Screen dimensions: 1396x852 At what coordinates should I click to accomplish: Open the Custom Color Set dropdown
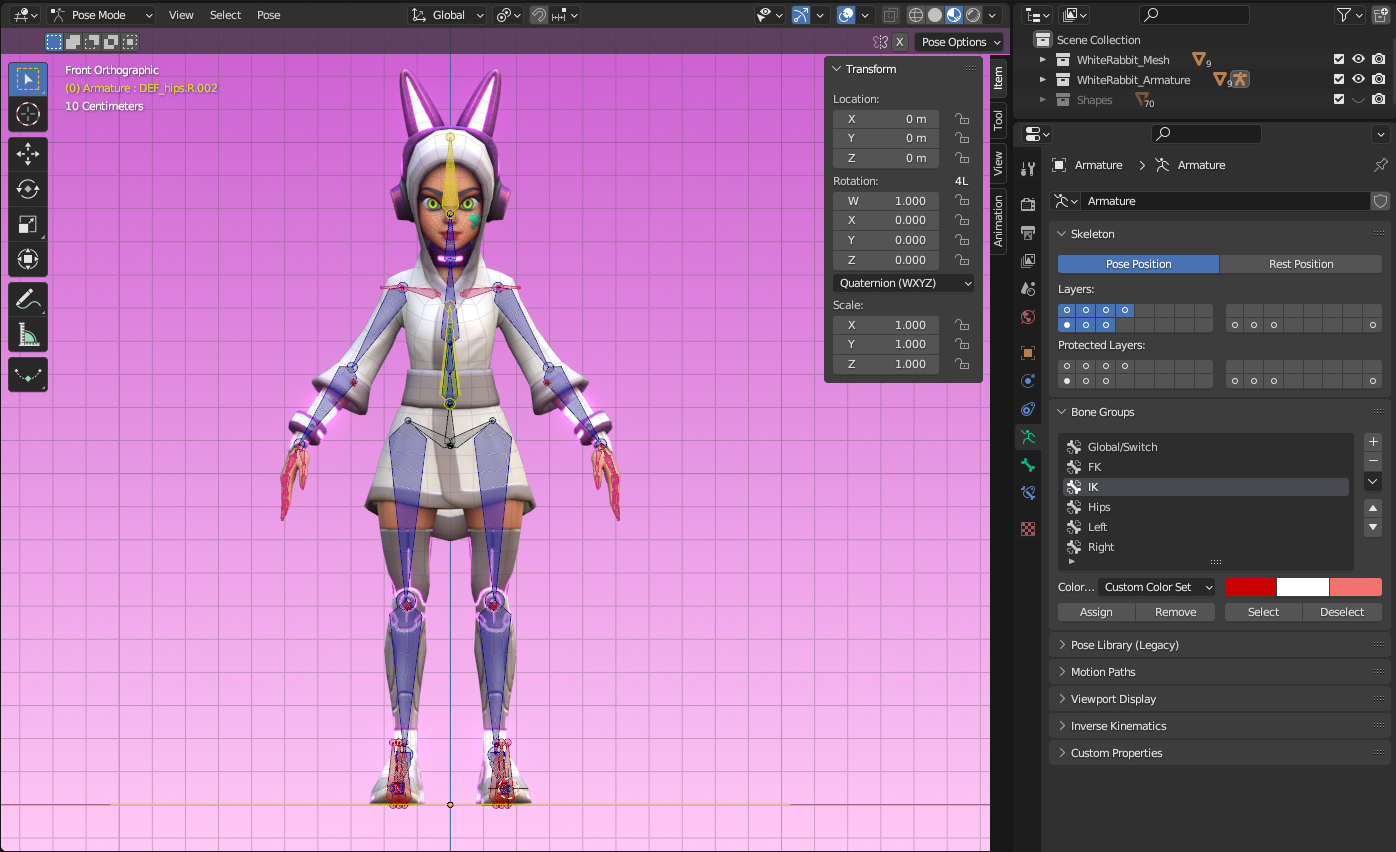pos(1157,587)
